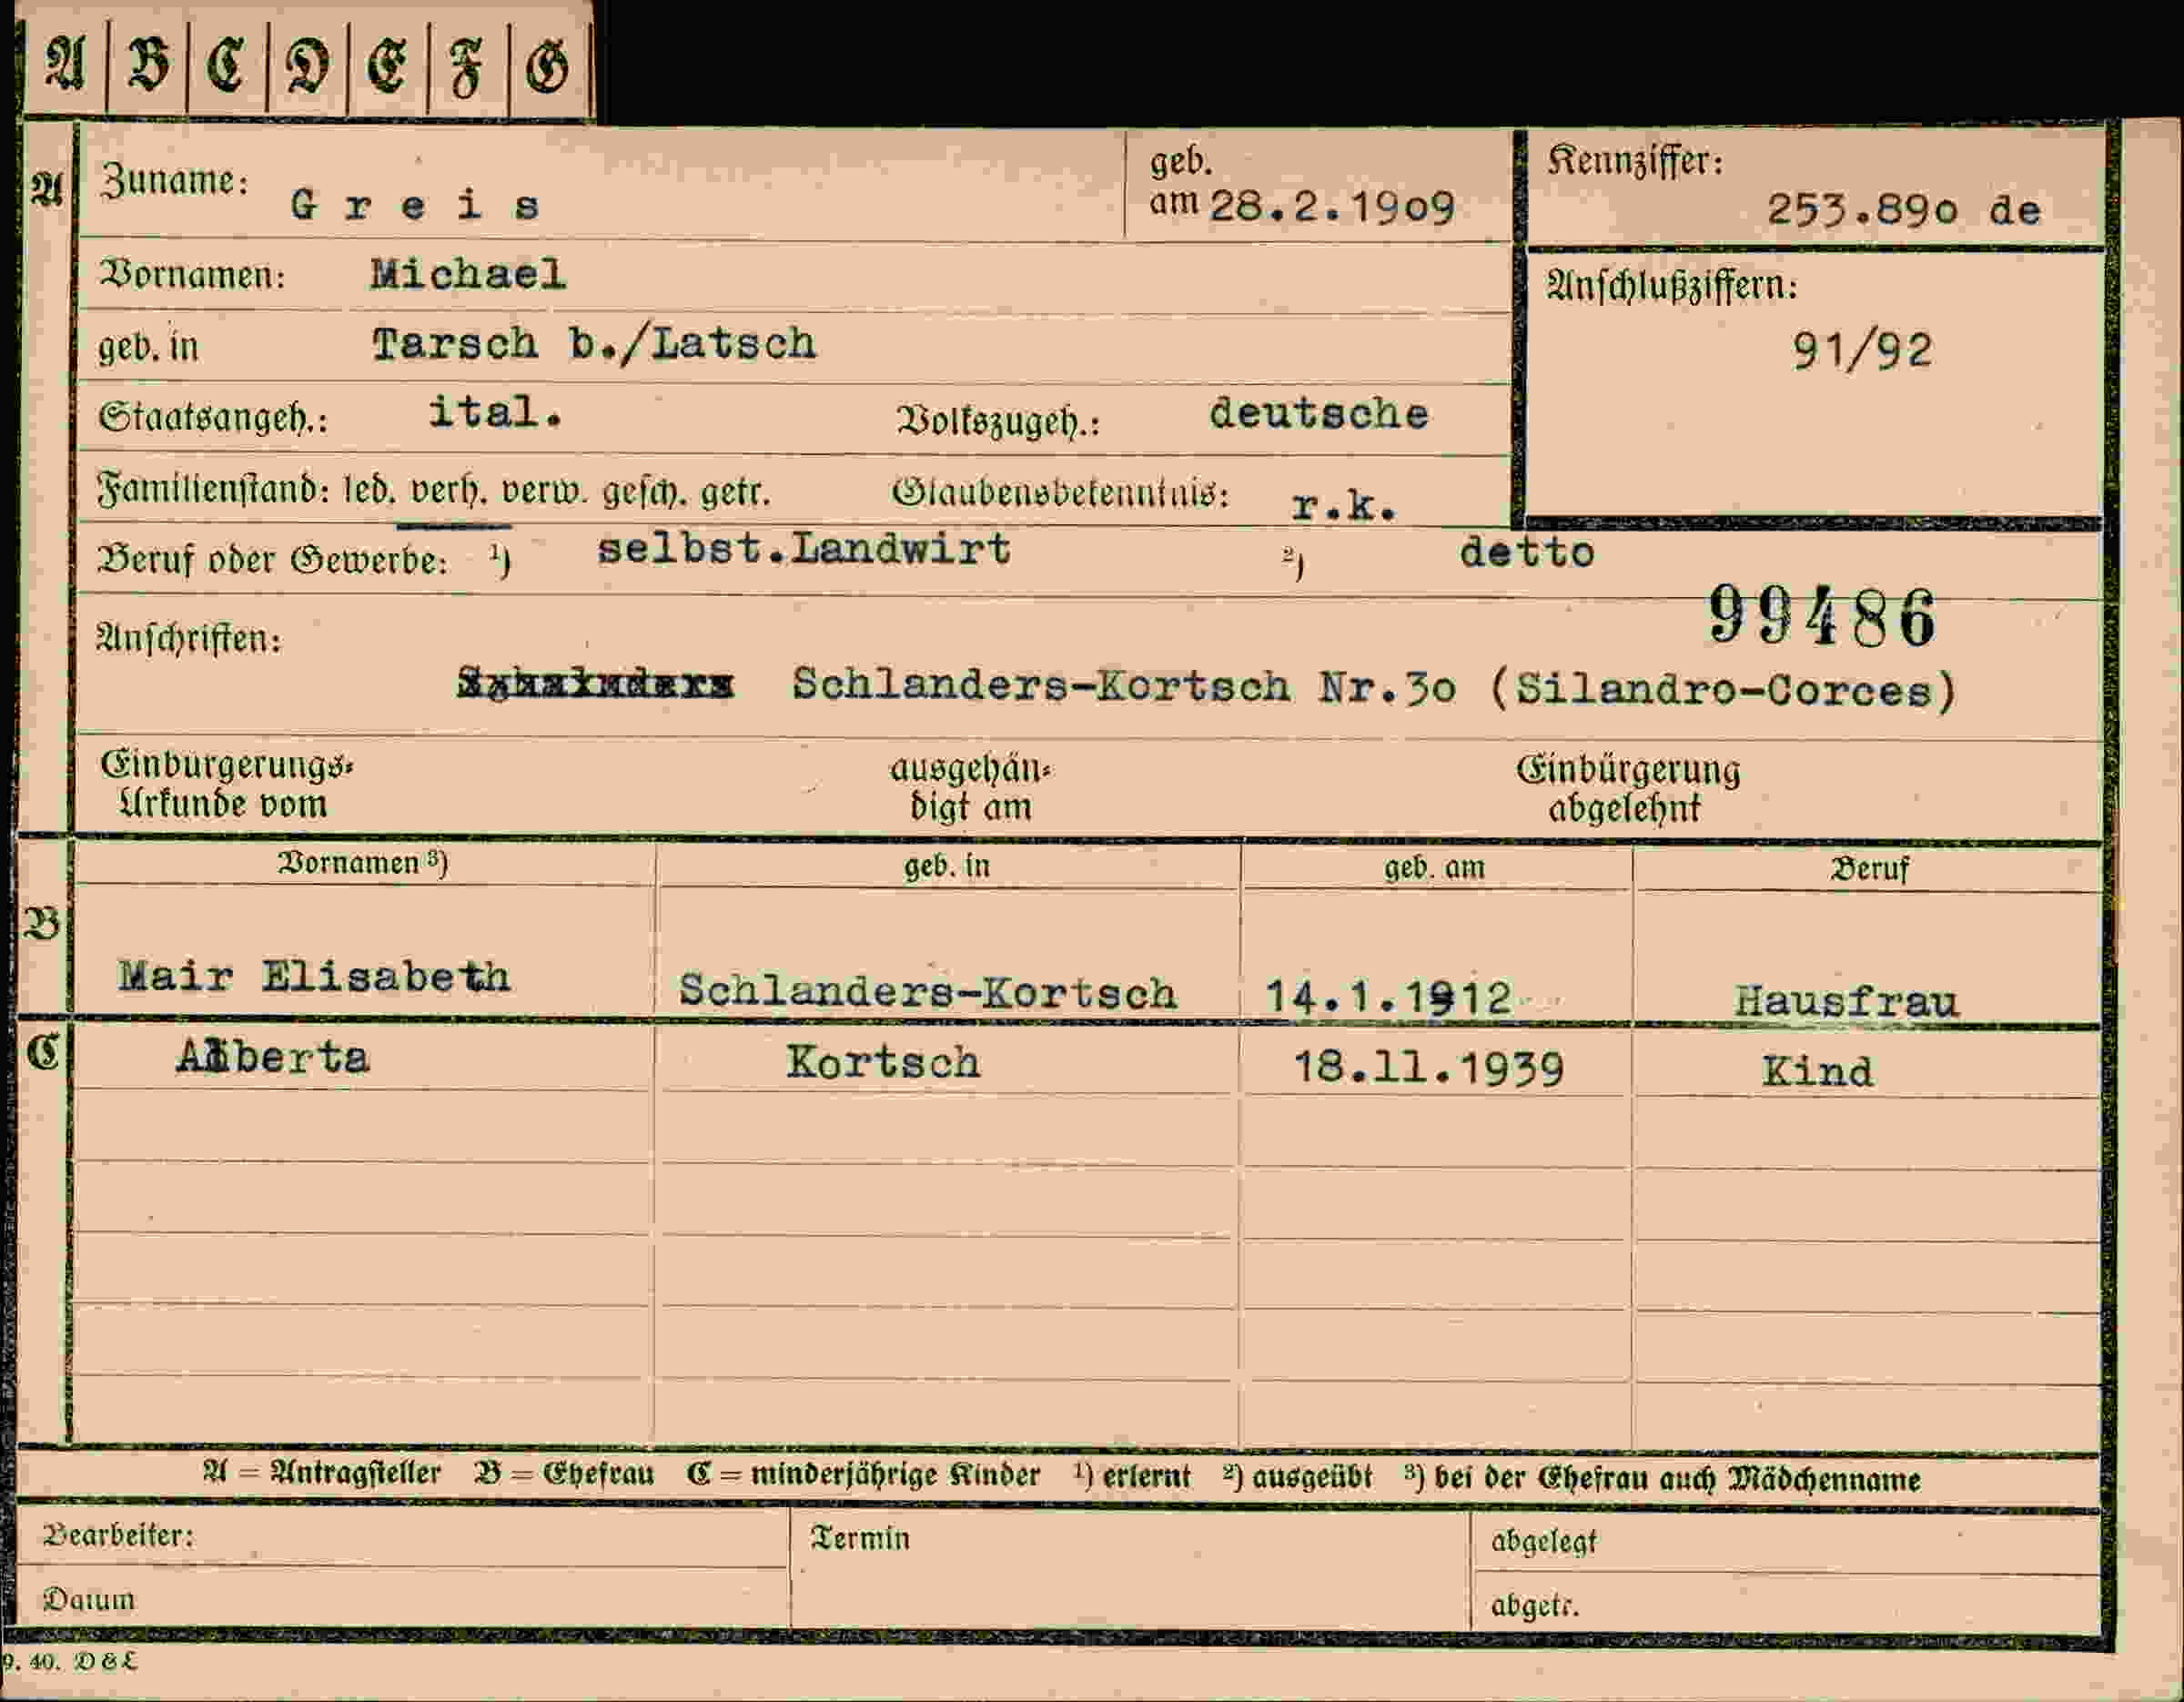
Task: Click the 'Zuname:' field label
Action: point(173,181)
